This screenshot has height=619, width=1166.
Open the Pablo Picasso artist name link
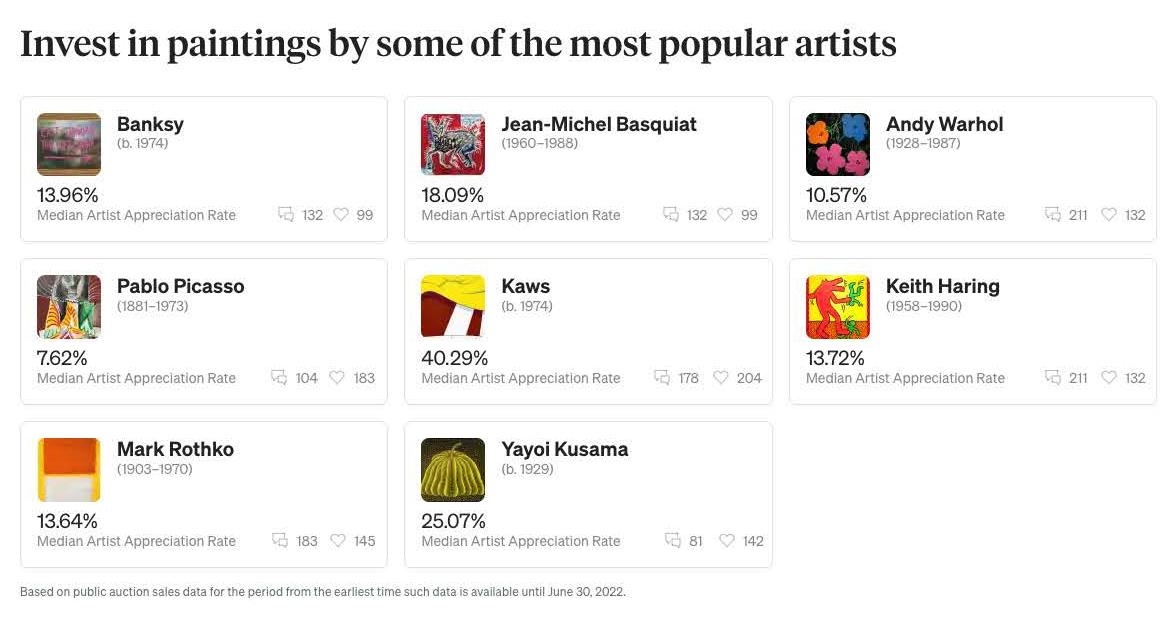(180, 286)
